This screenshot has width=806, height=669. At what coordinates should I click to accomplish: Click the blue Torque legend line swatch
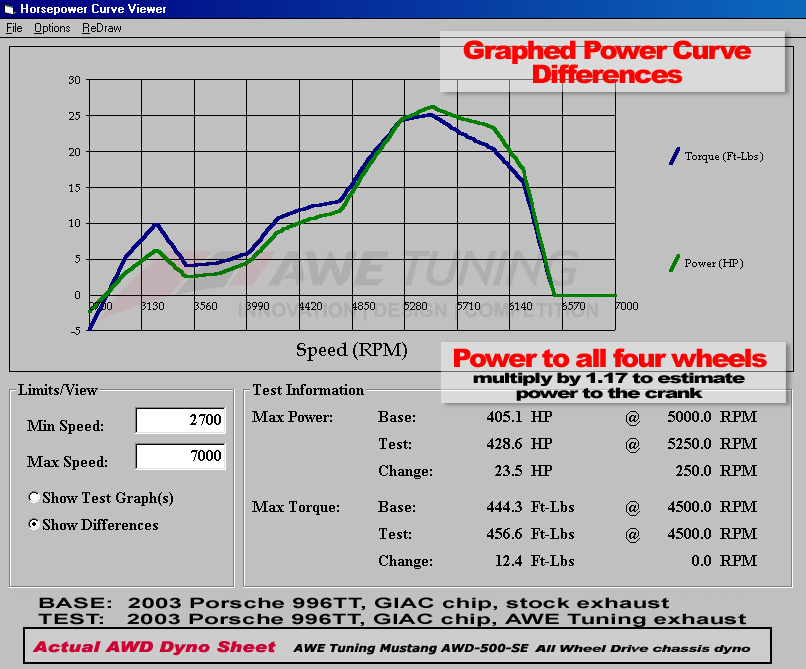pyautogui.click(x=674, y=156)
